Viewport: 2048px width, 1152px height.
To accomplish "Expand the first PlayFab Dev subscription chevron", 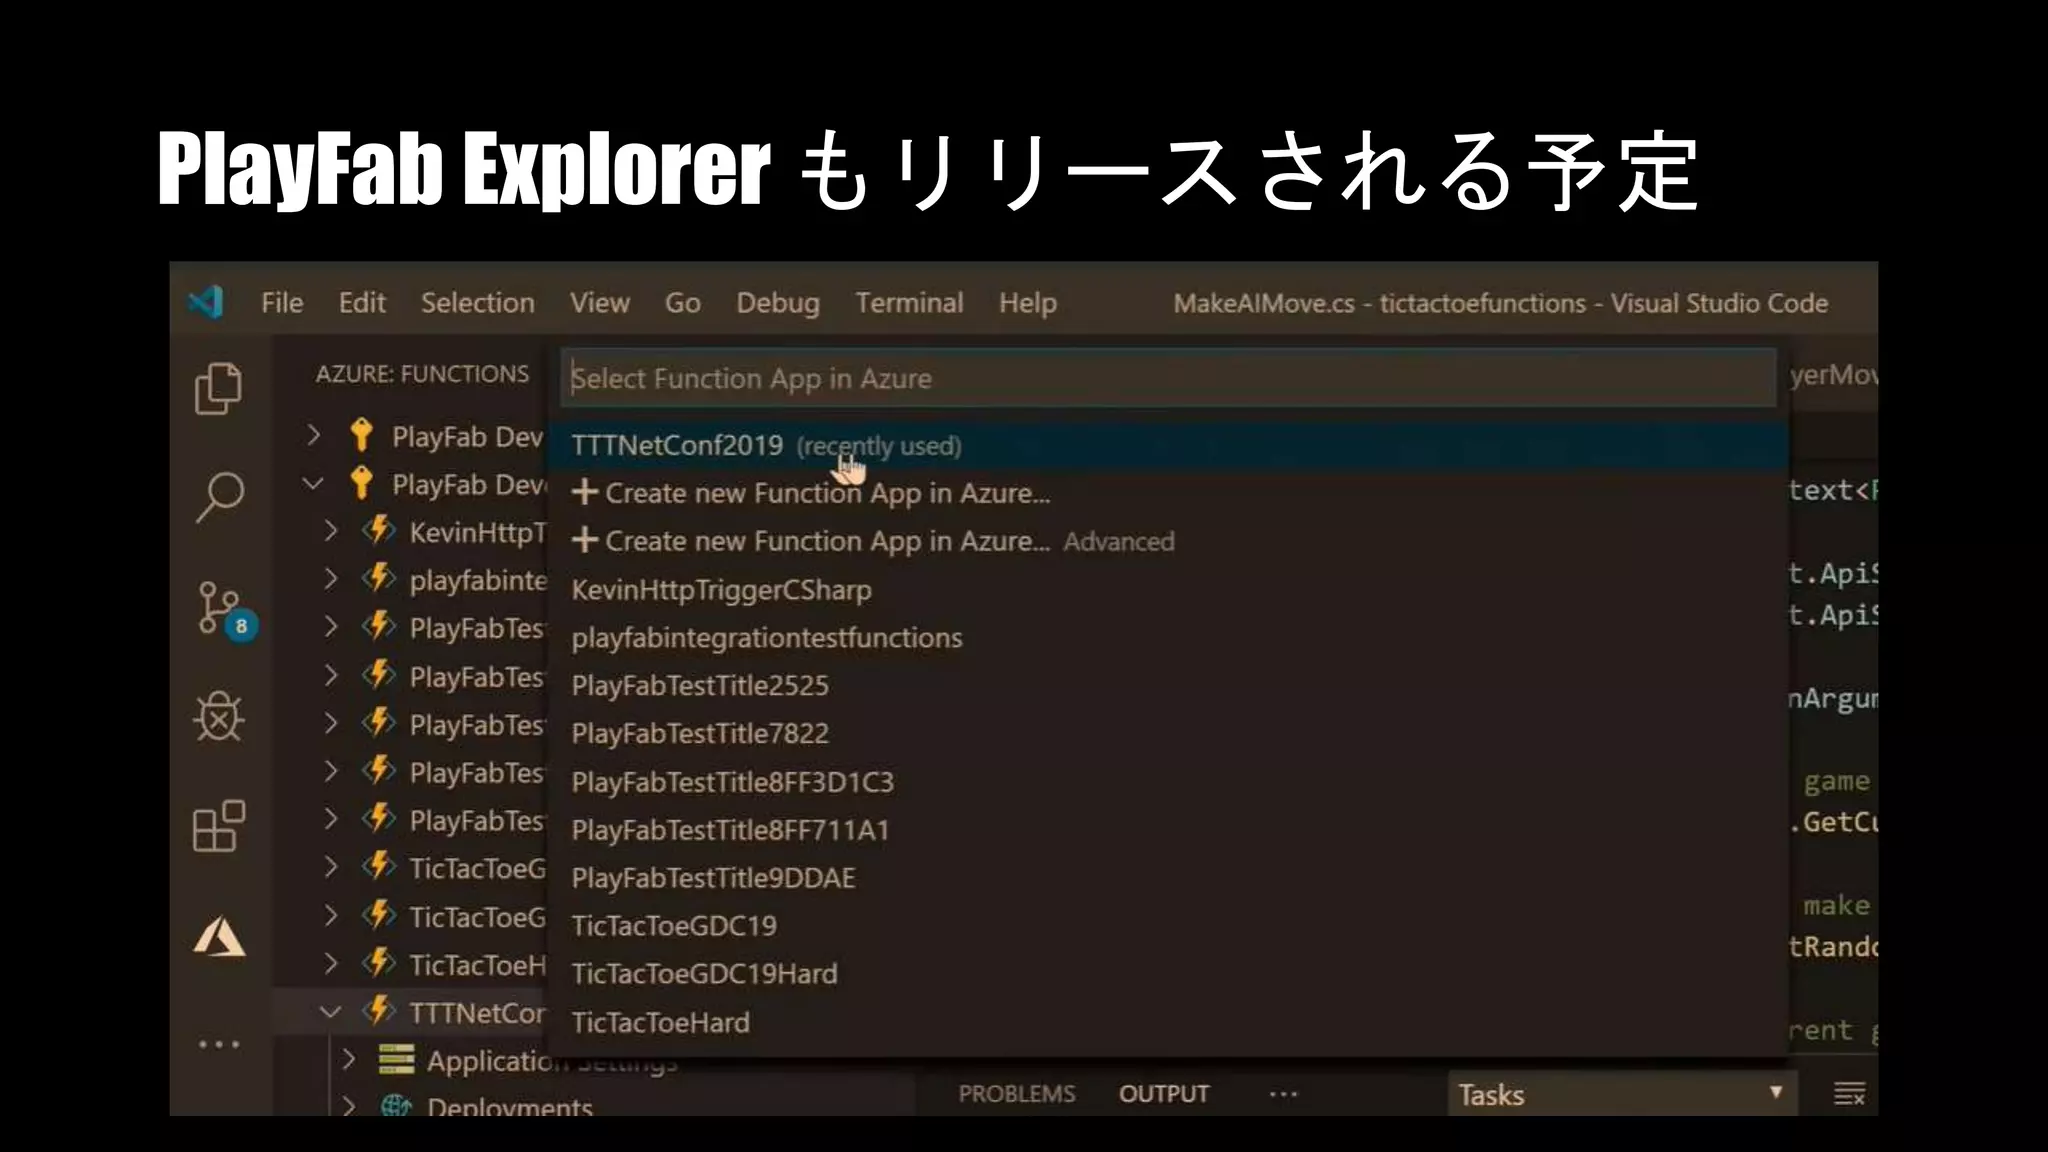I will tap(314, 435).
